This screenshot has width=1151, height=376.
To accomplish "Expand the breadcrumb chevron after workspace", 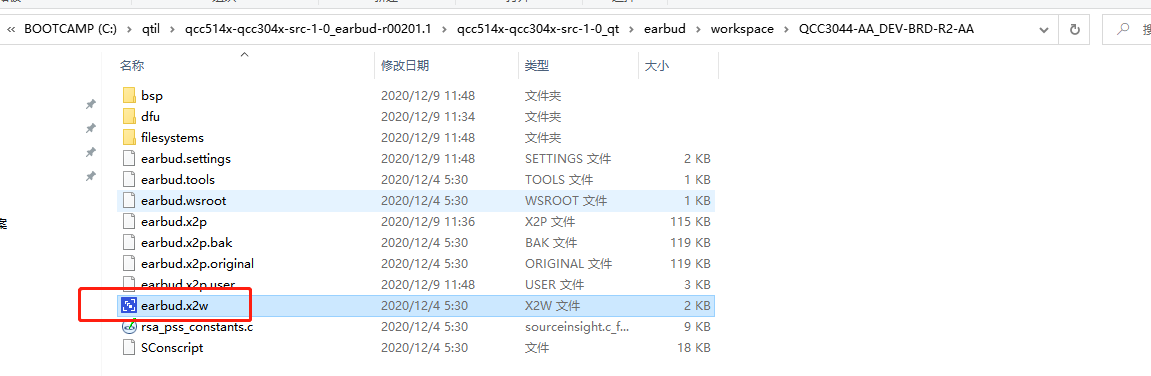I will tap(786, 29).
